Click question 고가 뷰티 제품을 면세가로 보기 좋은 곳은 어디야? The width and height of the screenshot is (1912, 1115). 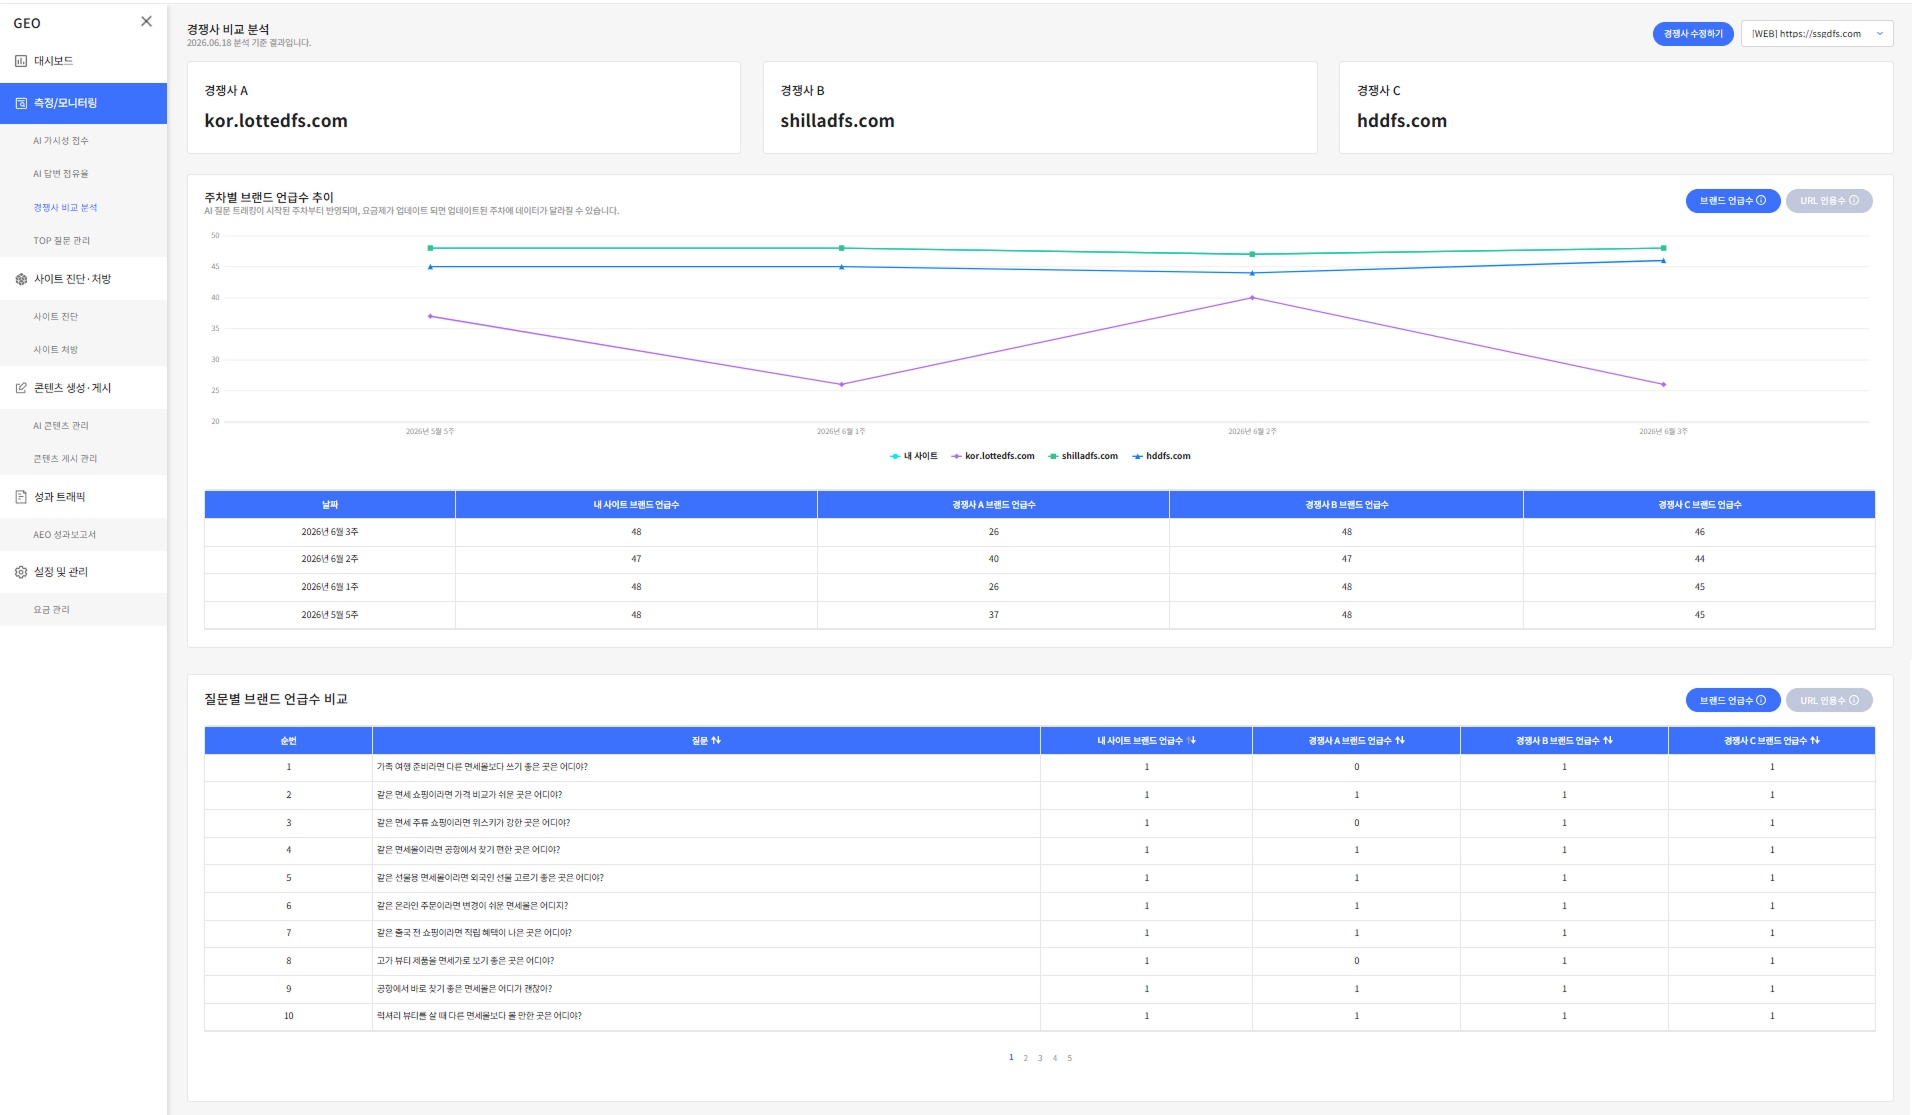pyautogui.click(x=465, y=961)
